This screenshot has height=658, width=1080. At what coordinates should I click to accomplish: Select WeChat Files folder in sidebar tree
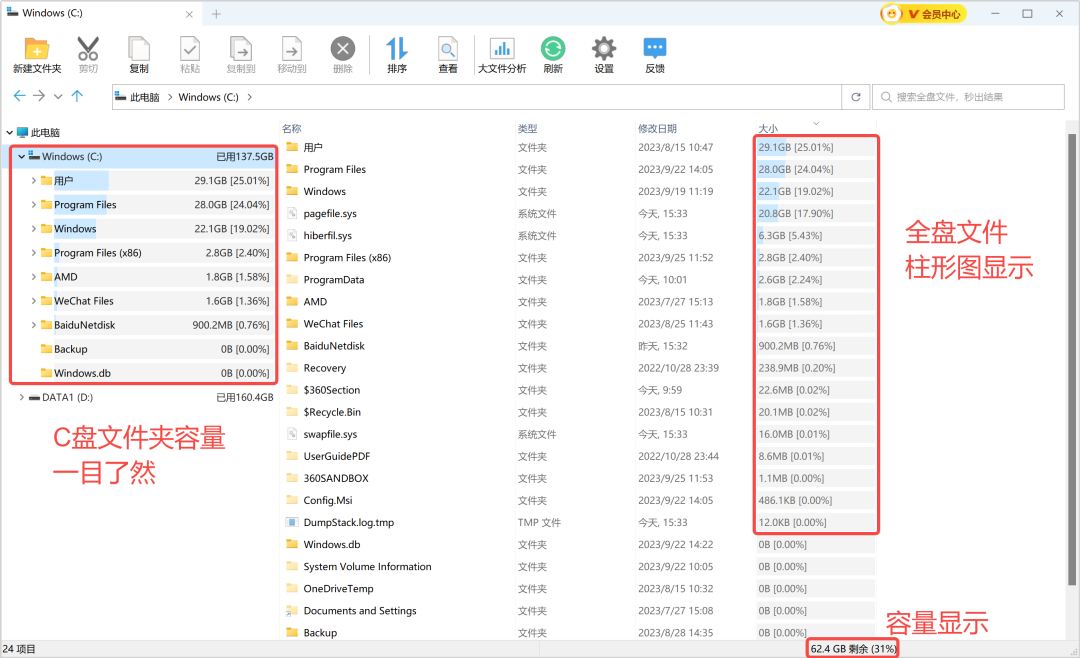(x=84, y=301)
